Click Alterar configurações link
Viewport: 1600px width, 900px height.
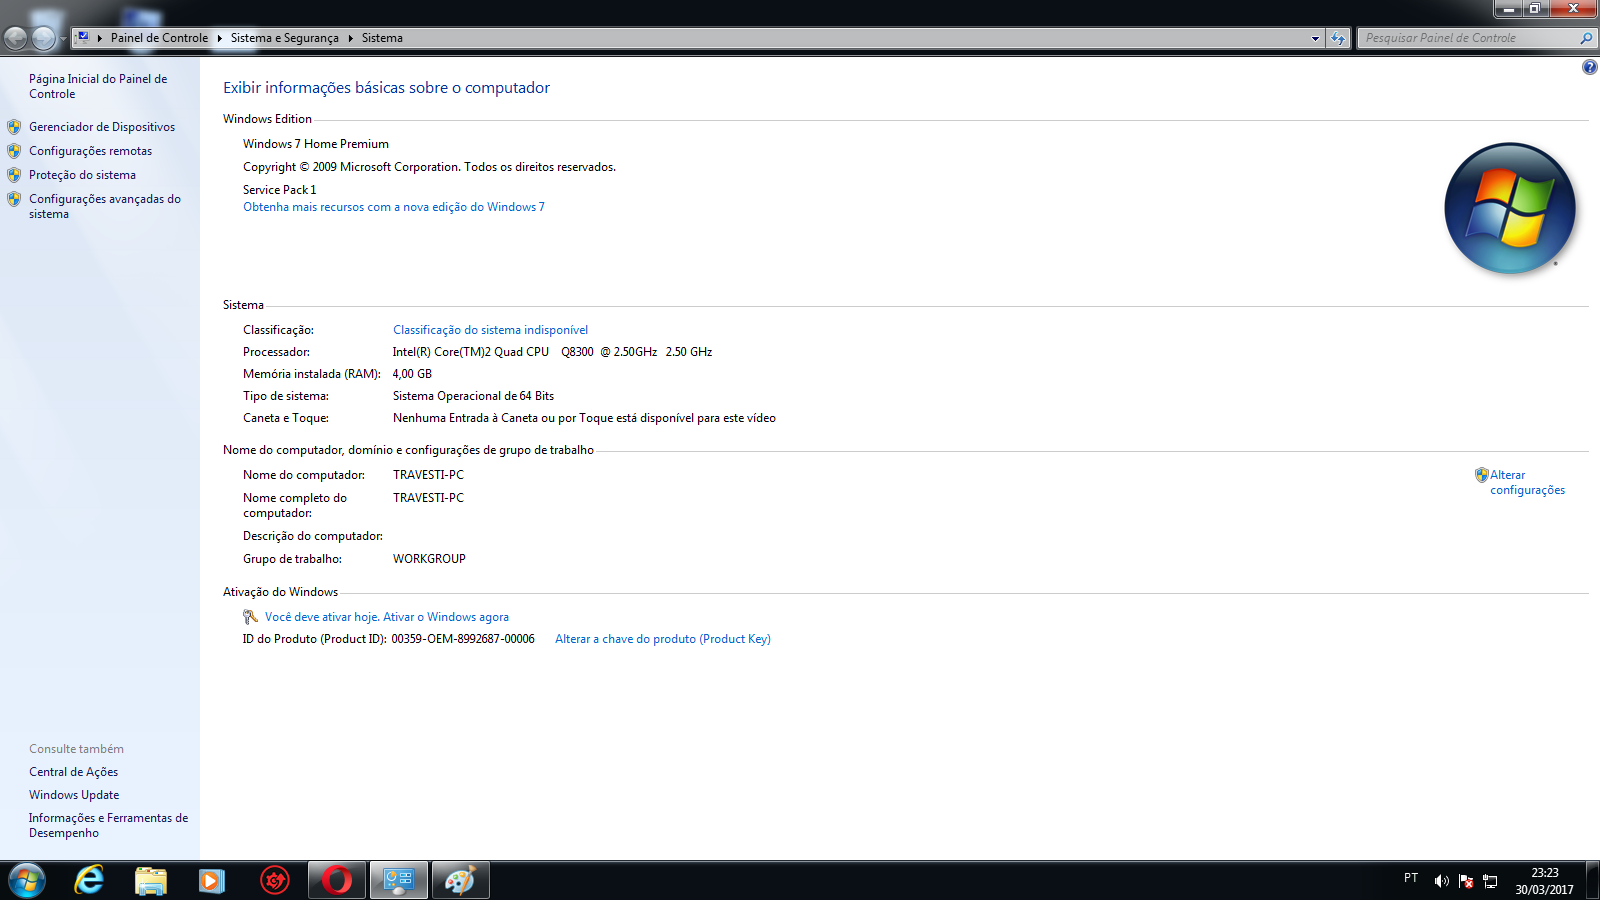pyautogui.click(x=1527, y=483)
